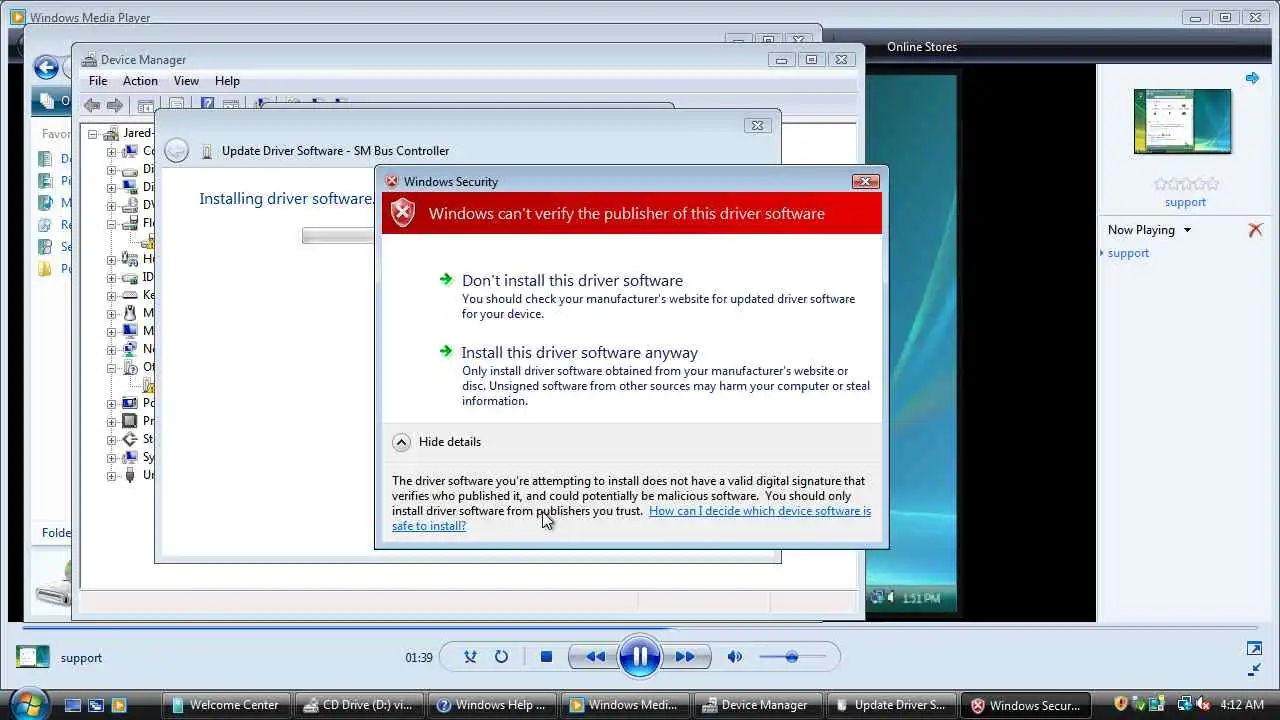Select the ports category icon in device tree
The width and height of the screenshot is (1280, 720).
130,404
